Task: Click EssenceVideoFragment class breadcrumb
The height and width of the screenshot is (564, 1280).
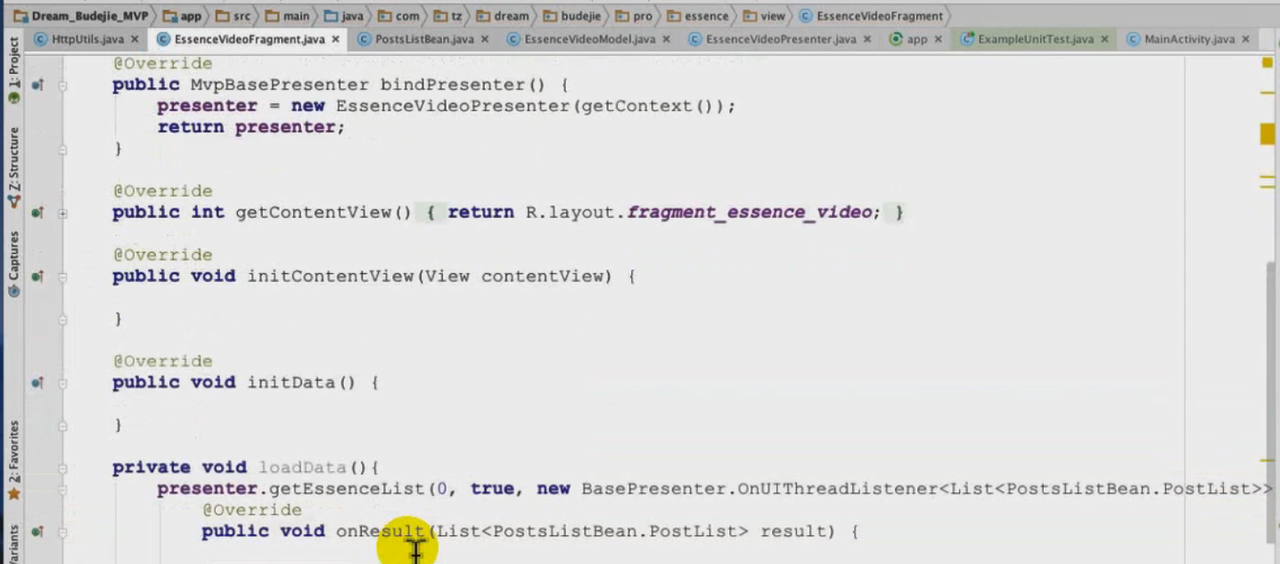Action: point(870,16)
